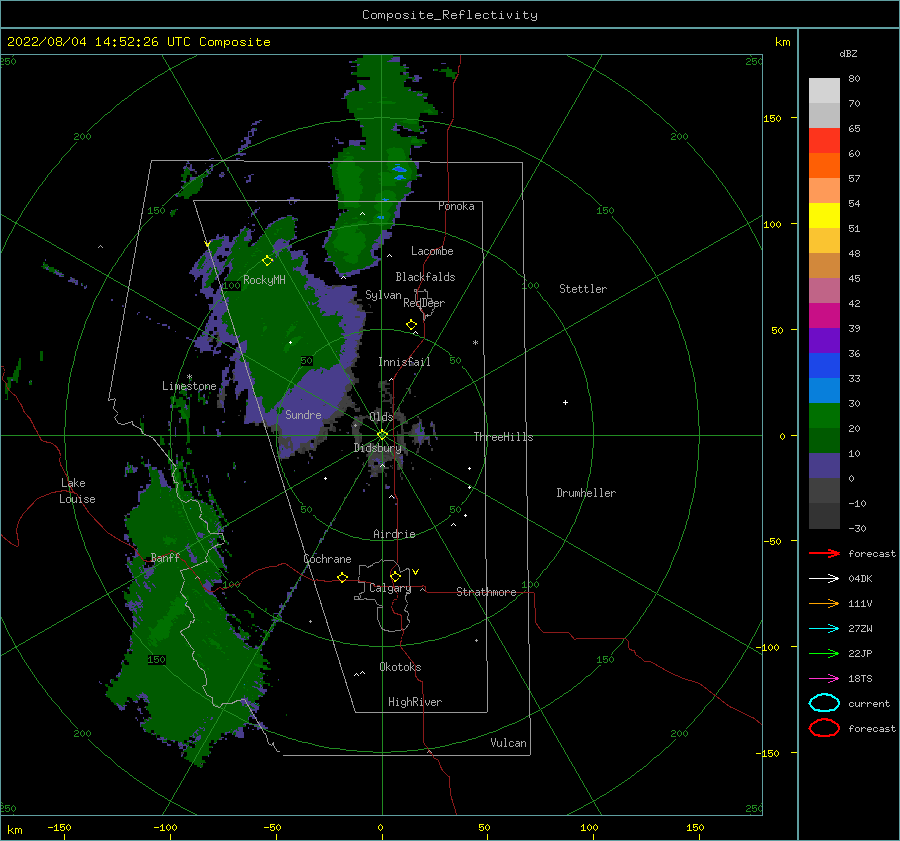Click the yellow diamond marker beside RockyMH
The image size is (900, 841).
pyautogui.click(x=267, y=261)
